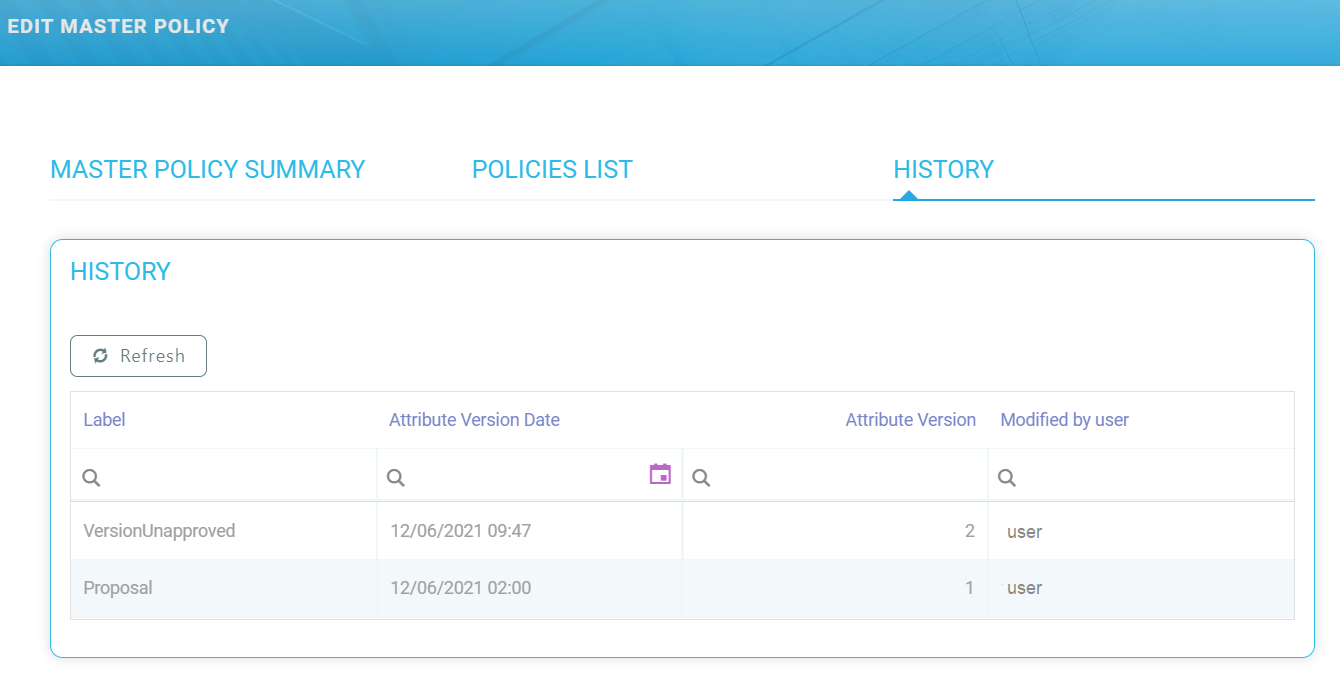This screenshot has width=1340, height=673.
Task: Click the 12/06/2021 09:47 date cell
Action: (461, 531)
